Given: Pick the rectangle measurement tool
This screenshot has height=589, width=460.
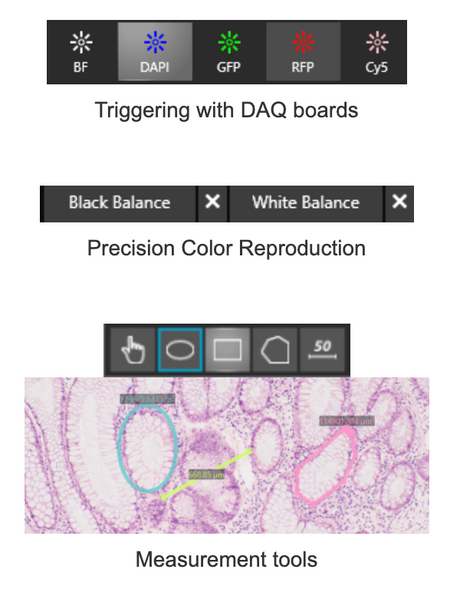Looking at the screenshot, I should click(x=228, y=350).
